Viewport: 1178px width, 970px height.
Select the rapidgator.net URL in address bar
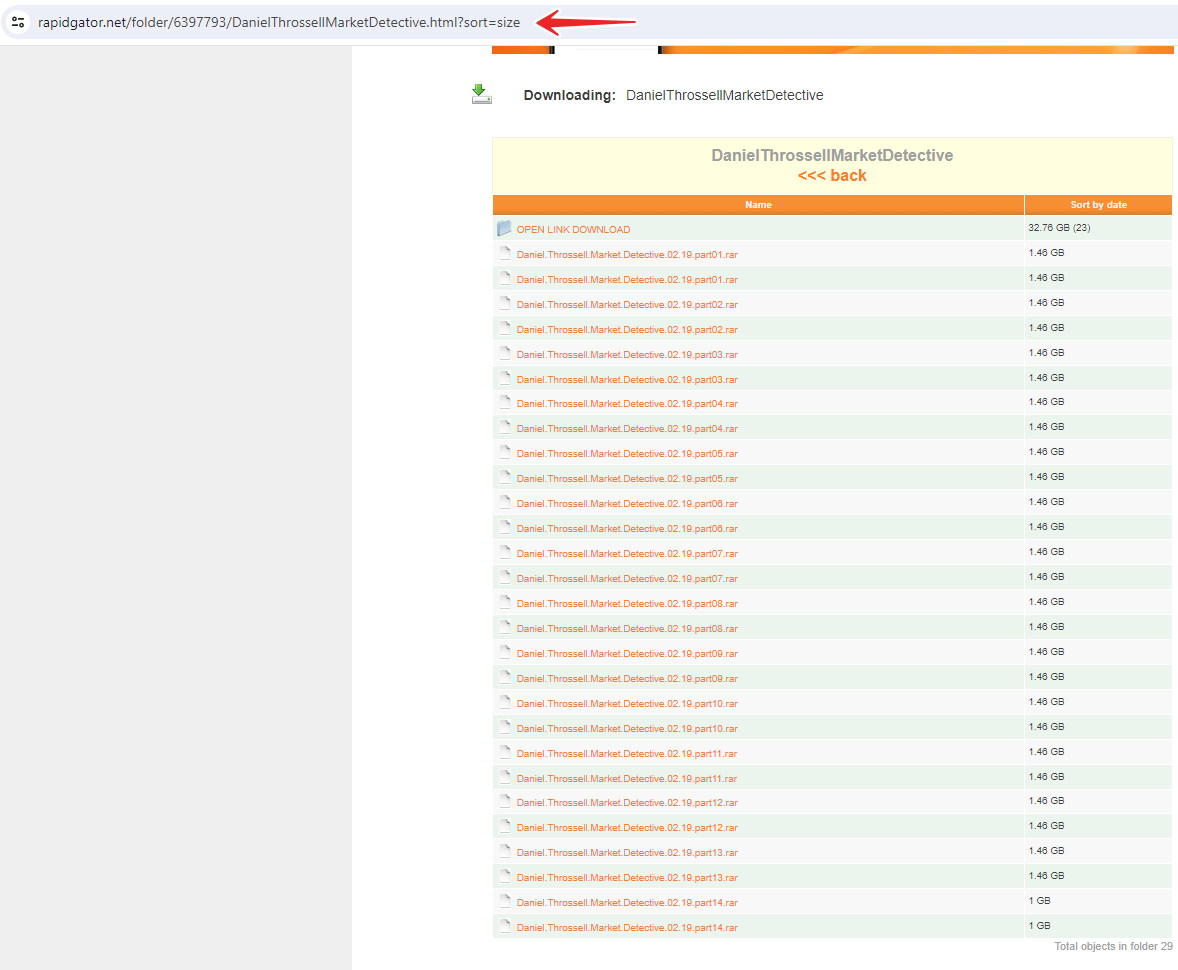pos(279,23)
